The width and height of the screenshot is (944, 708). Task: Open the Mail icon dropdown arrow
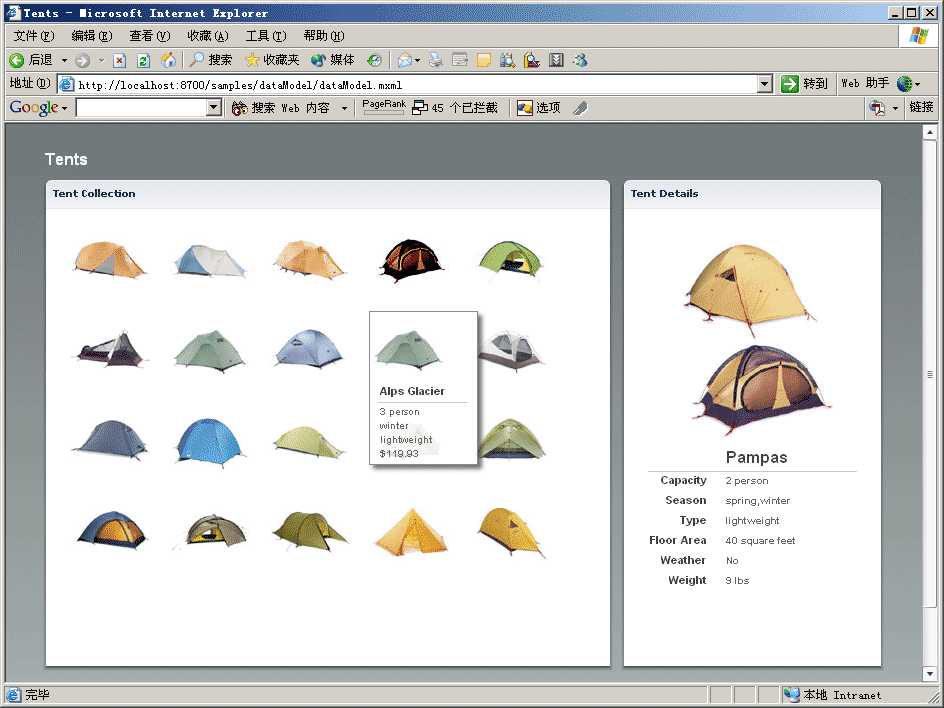pyautogui.click(x=417, y=60)
